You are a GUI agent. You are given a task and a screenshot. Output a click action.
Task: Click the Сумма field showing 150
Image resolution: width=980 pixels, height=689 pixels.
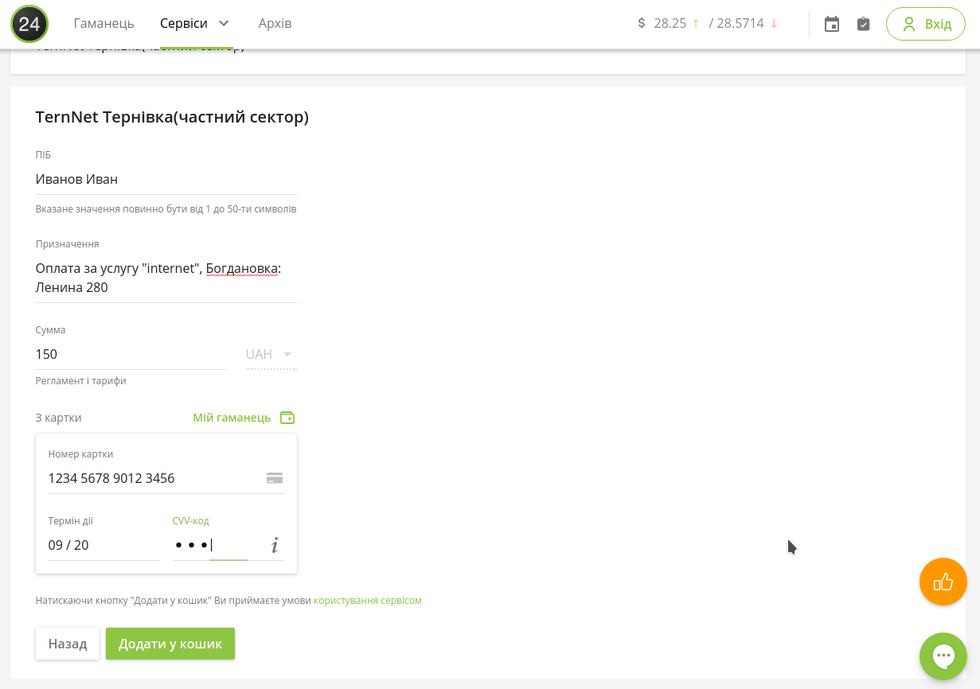pos(131,355)
